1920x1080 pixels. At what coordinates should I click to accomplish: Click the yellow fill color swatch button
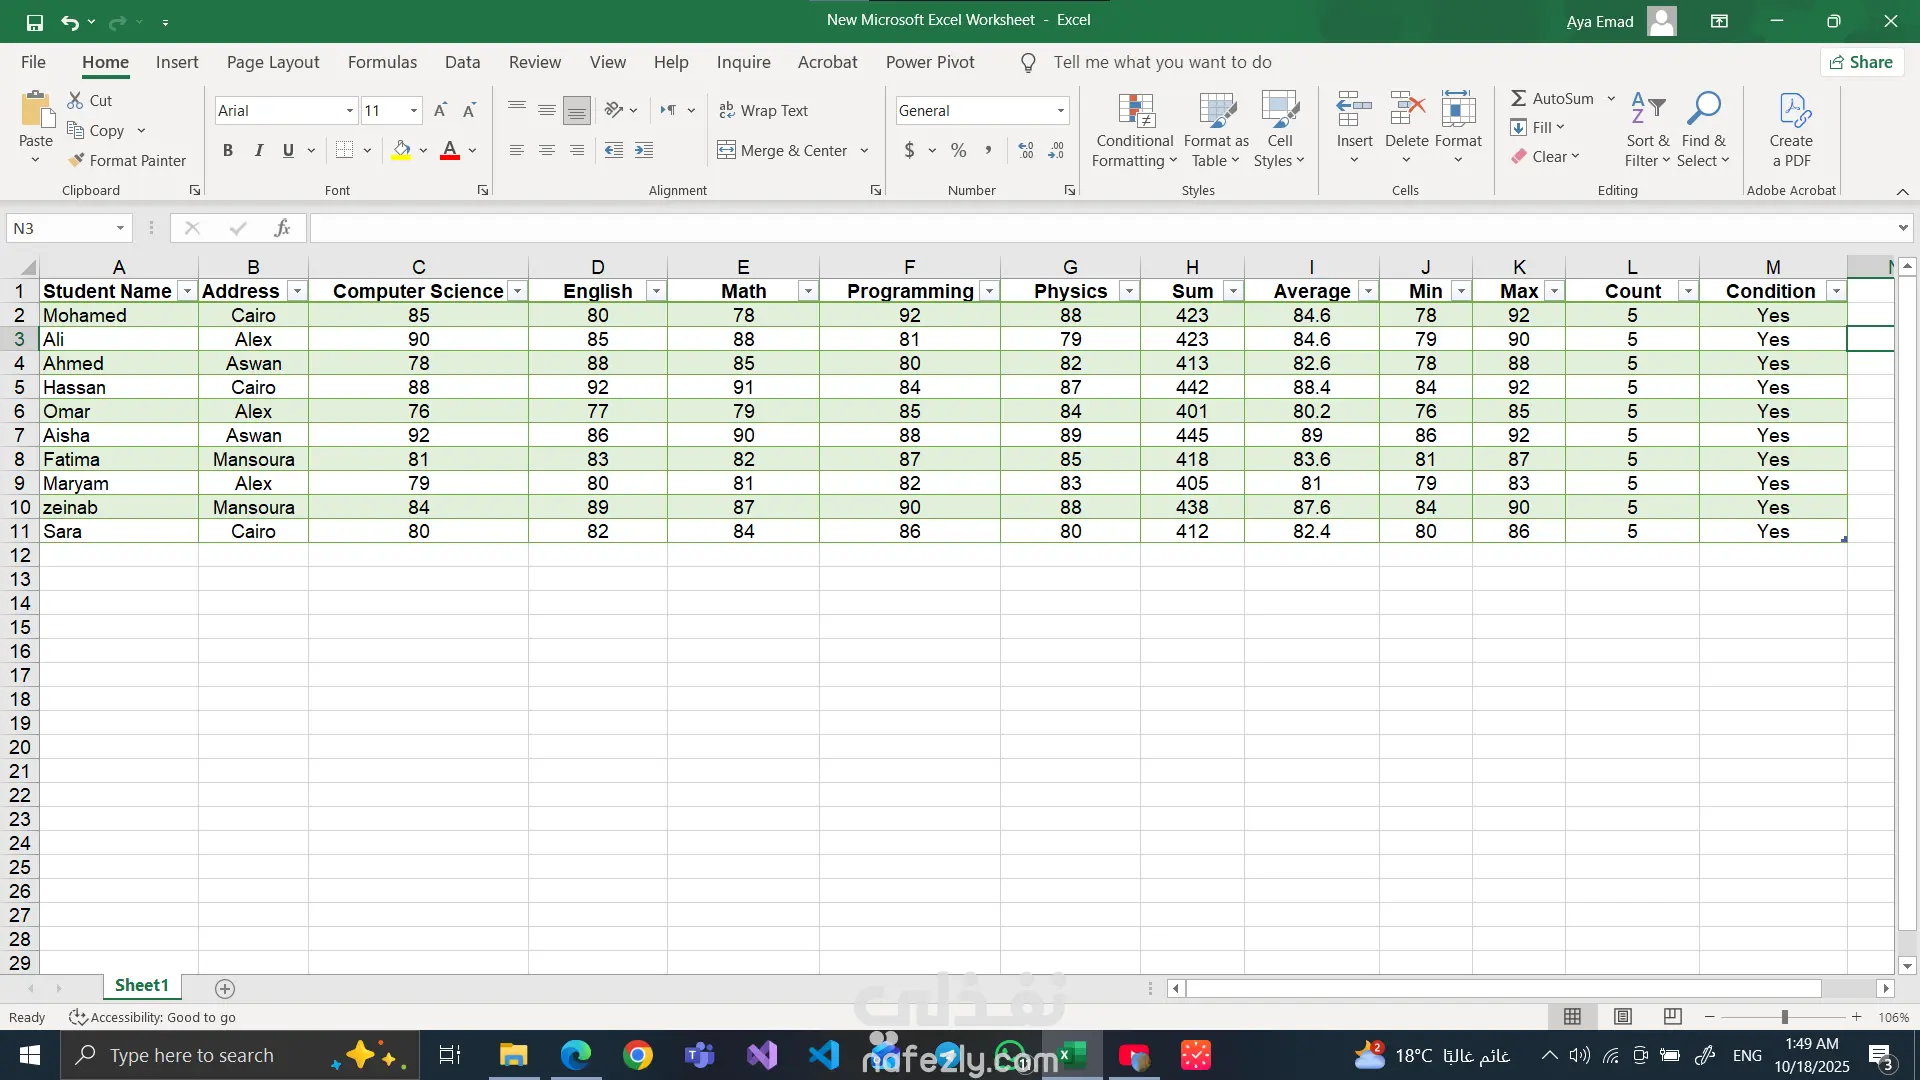[x=401, y=150]
